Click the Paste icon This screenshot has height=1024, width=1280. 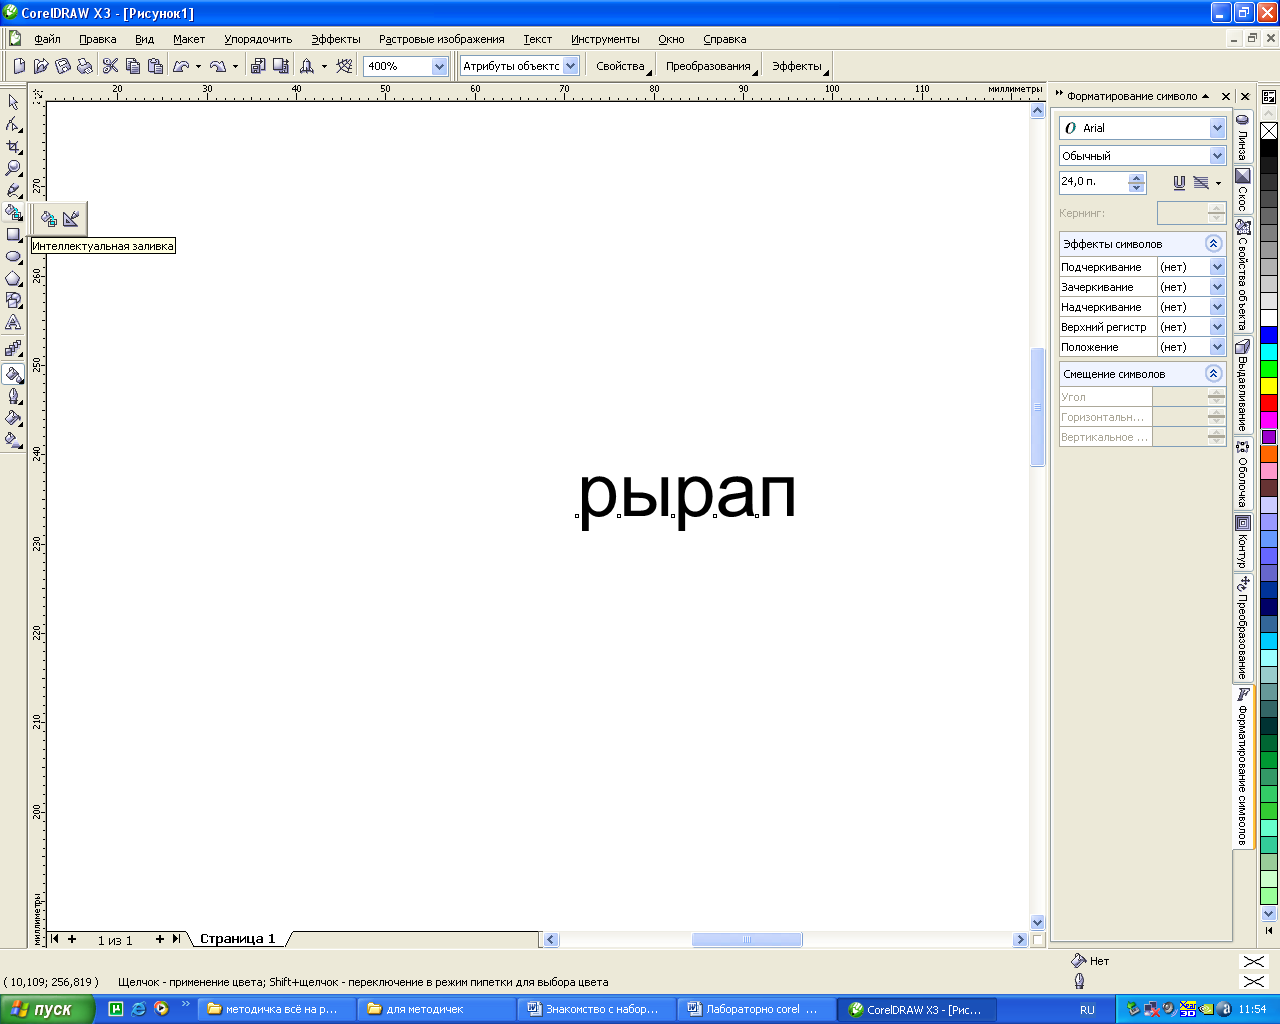click(x=155, y=66)
